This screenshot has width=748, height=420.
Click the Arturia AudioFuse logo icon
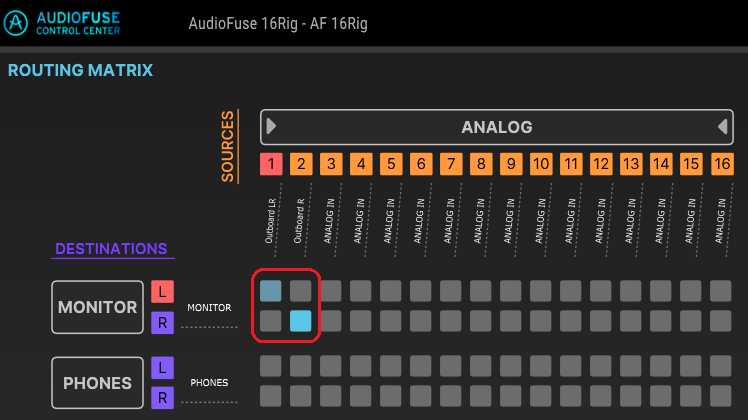pos(16,22)
